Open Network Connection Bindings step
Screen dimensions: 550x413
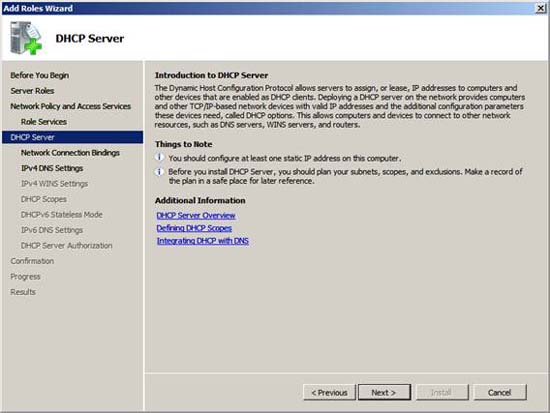coord(70,153)
